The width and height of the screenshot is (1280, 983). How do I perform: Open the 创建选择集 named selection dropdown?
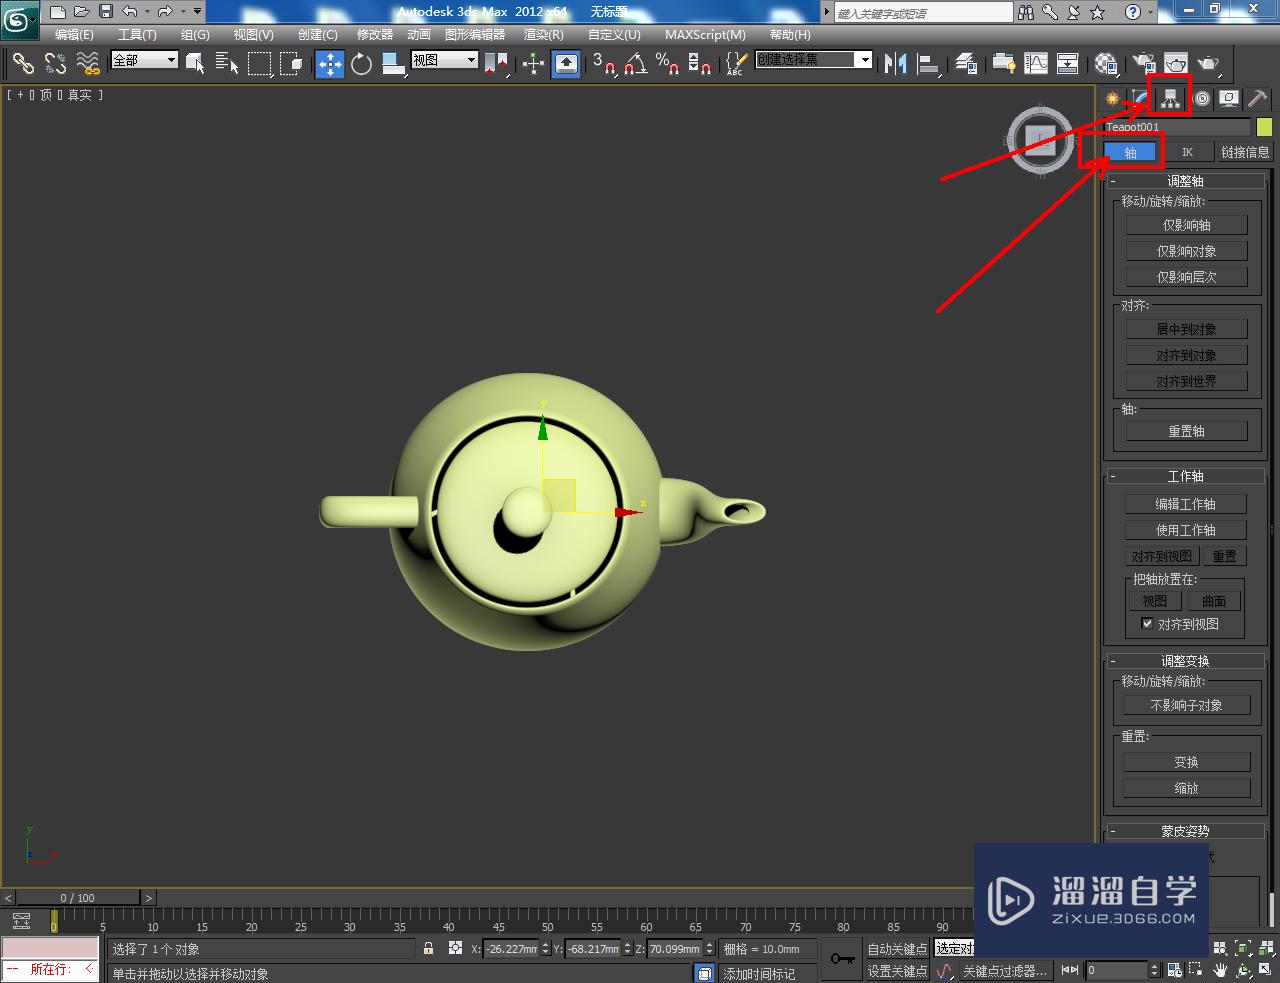tap(814, 60)
